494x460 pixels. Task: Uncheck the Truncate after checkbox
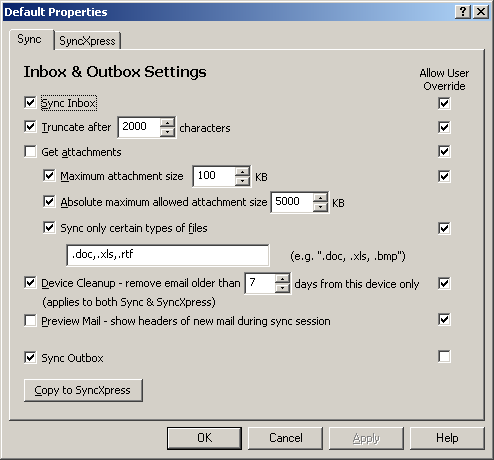click(x=30, y=127)
